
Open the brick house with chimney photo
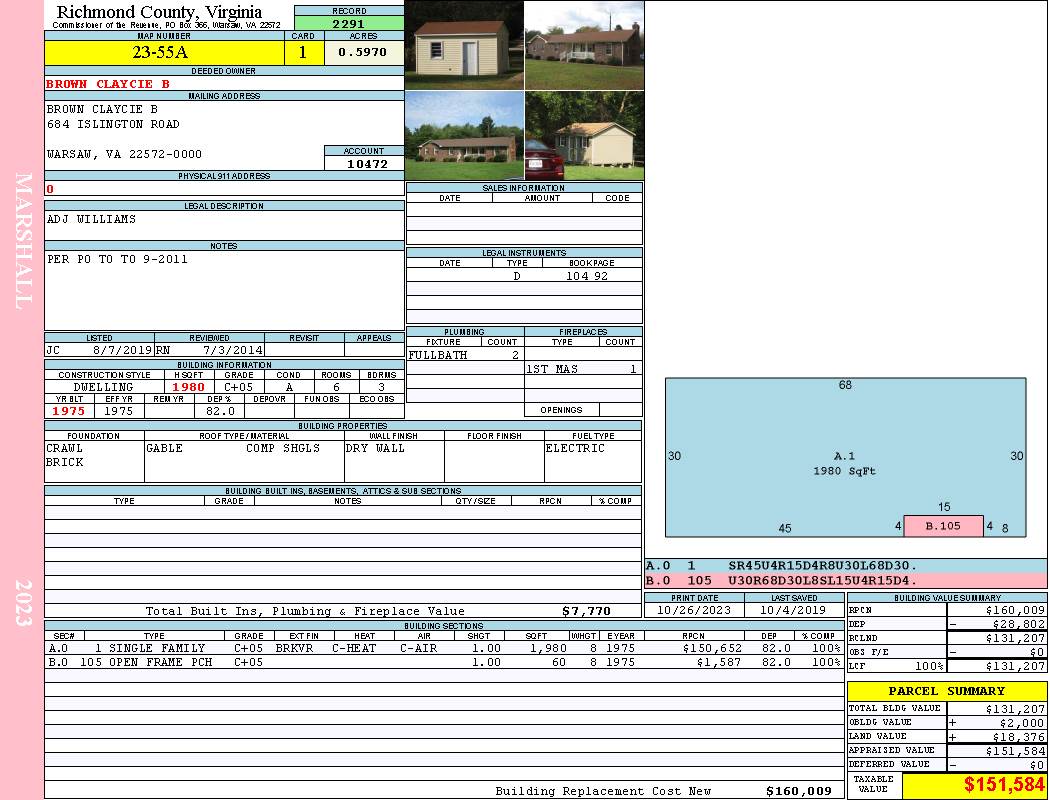tap(585, 45)
